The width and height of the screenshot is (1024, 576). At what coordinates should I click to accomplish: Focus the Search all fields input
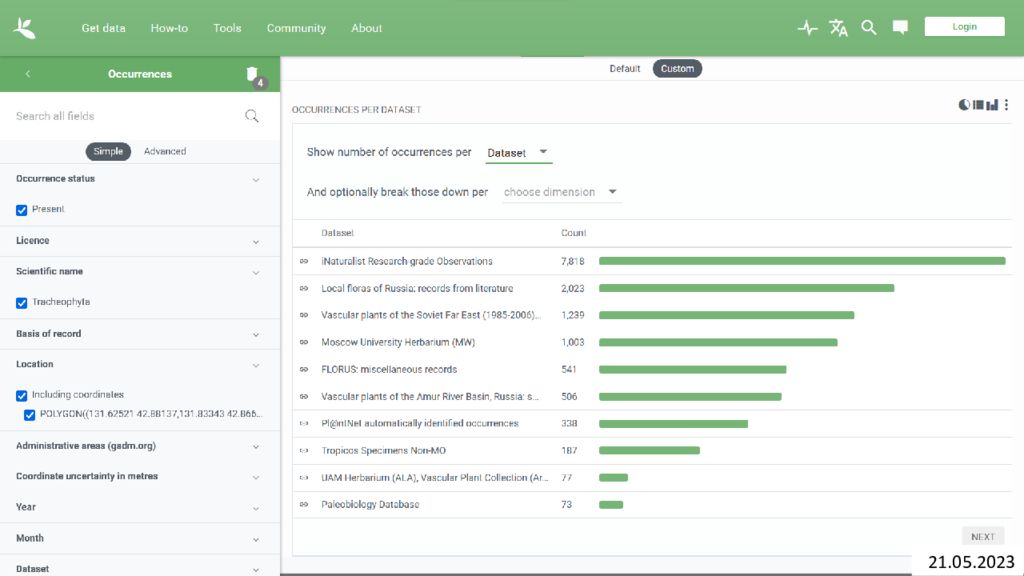[128, 116]
